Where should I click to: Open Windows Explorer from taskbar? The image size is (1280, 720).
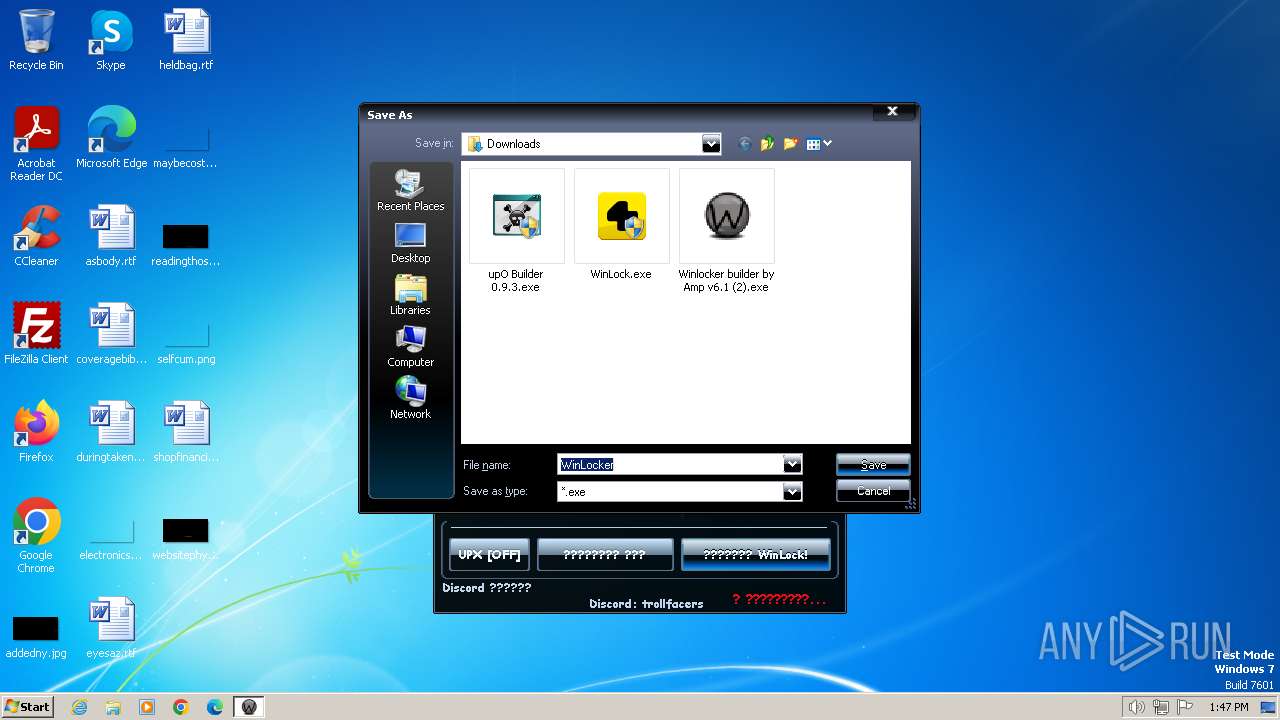[113, 707]
